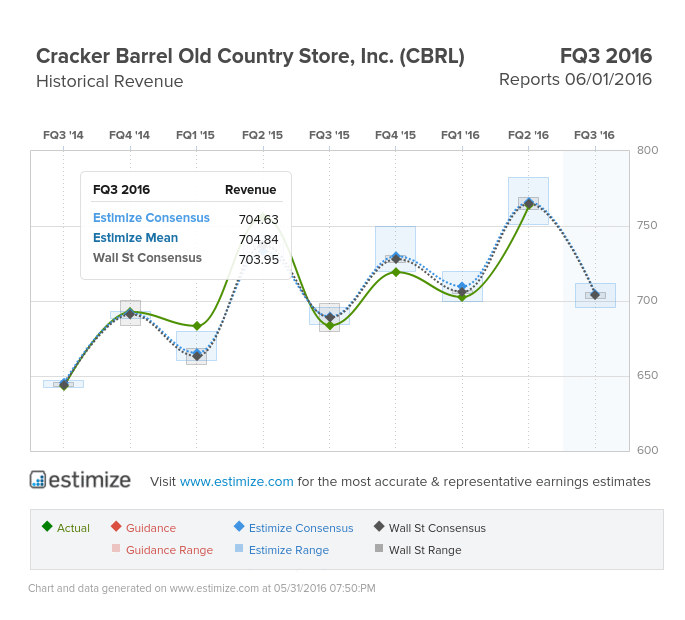Select the FQ3 '14 axis label

point(63,135)
